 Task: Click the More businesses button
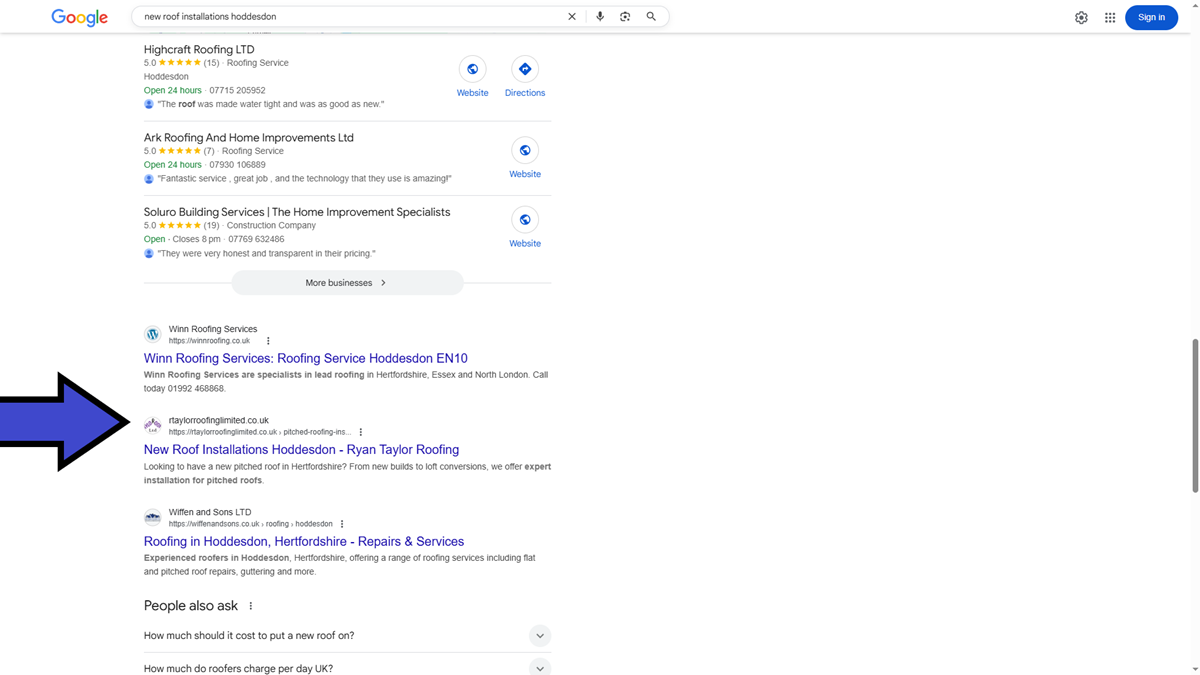pyautogui.click(x=347, y=283)
